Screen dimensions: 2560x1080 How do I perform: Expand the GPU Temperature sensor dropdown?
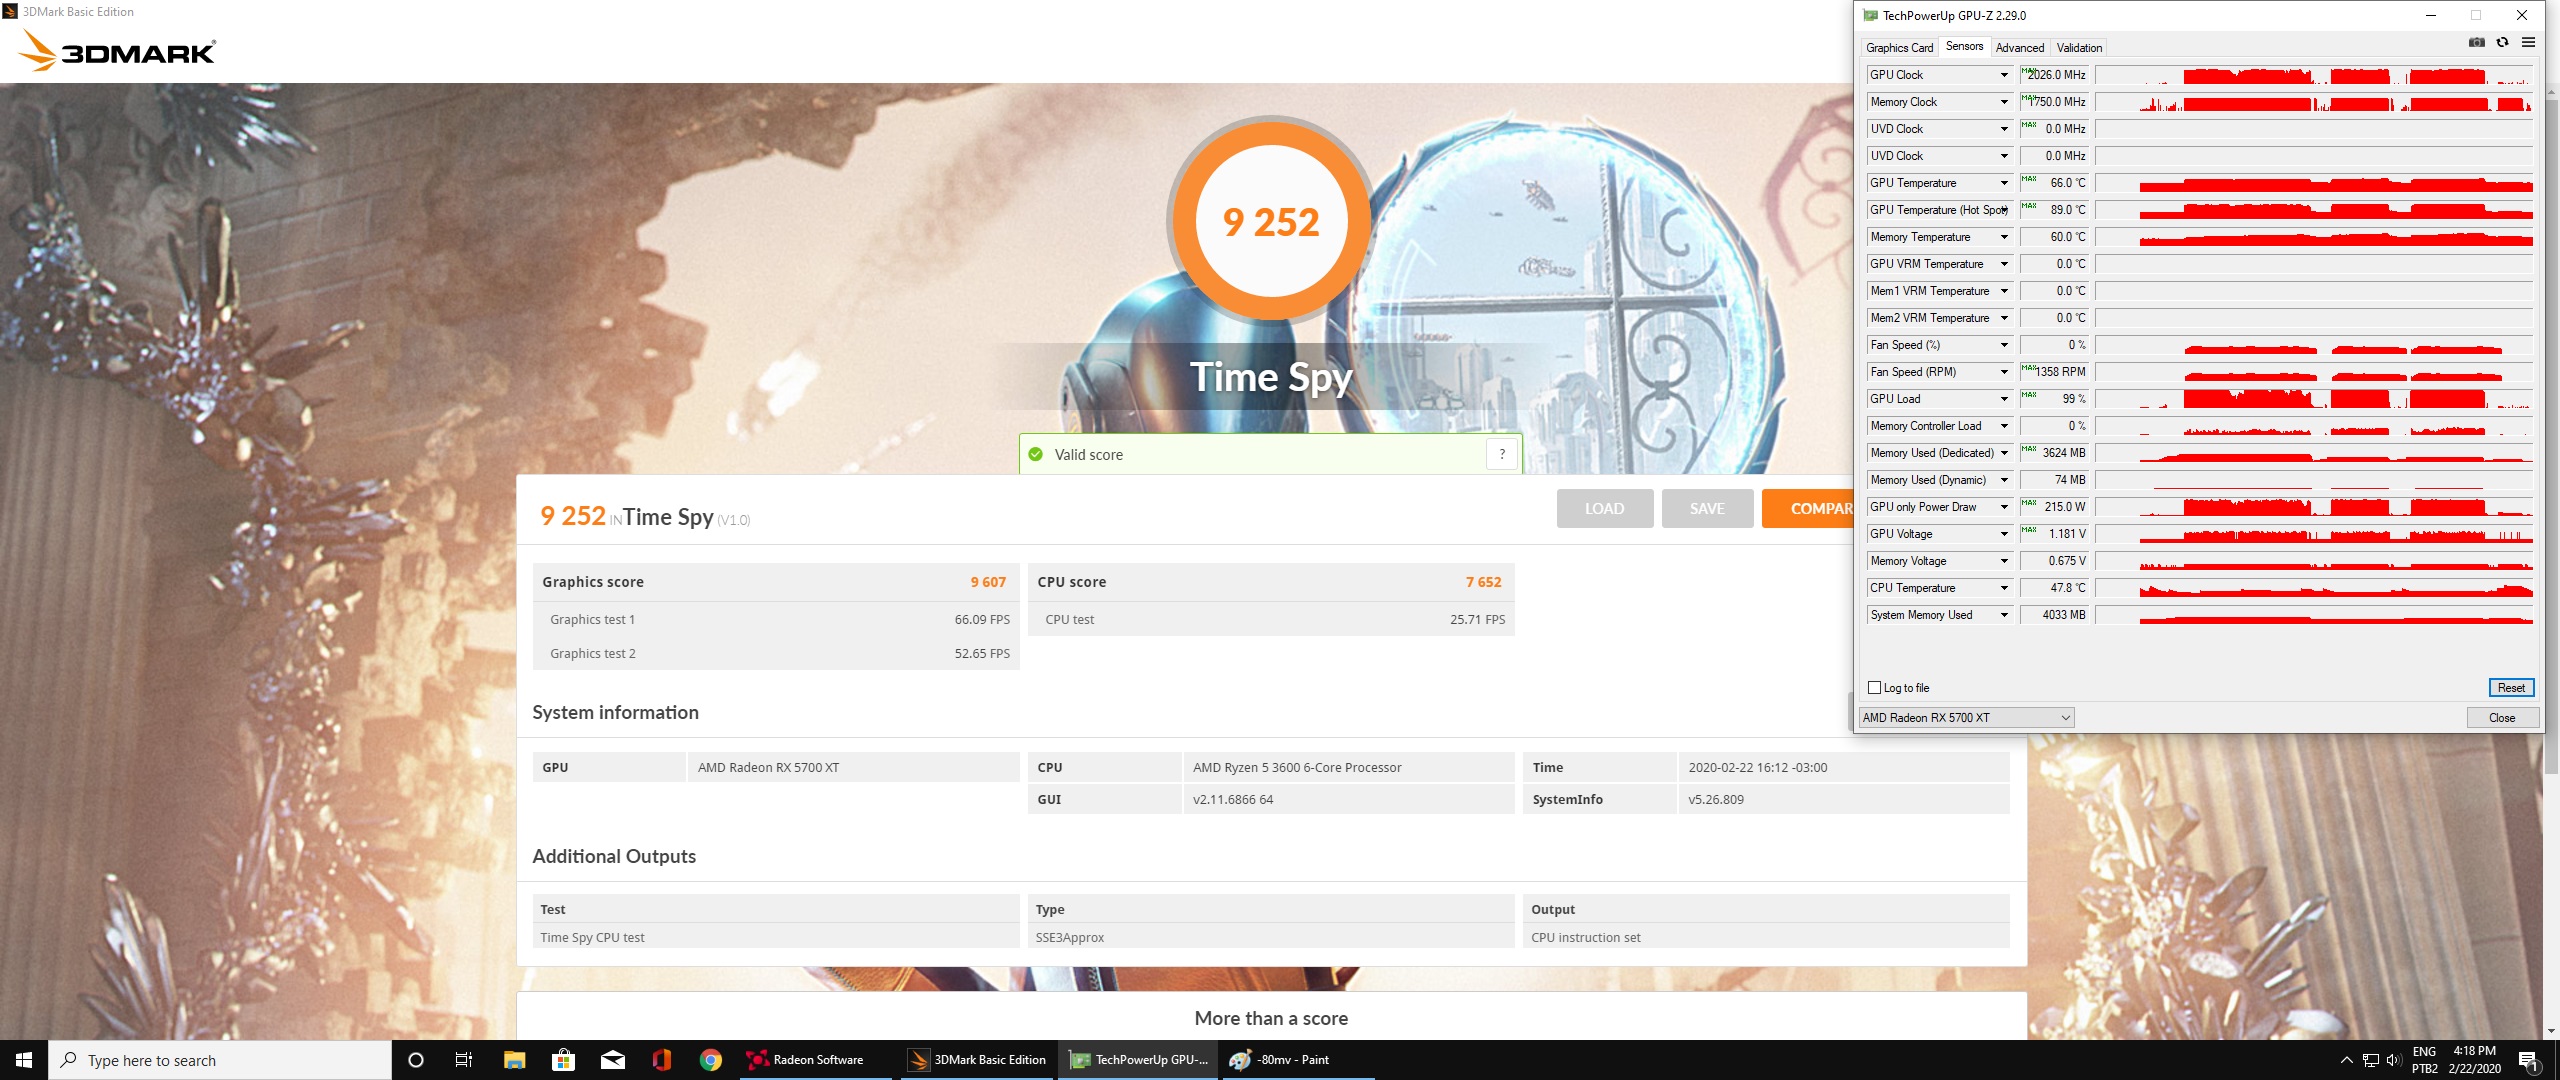tap(2004, 183)
